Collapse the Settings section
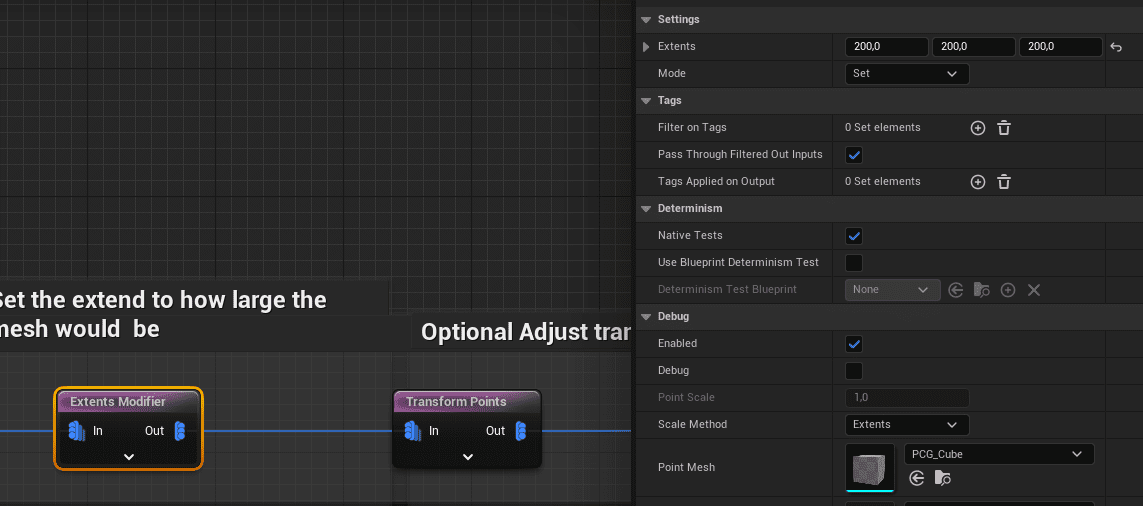This screenshot has height=506, width=1143. click(x=646, y=20)
